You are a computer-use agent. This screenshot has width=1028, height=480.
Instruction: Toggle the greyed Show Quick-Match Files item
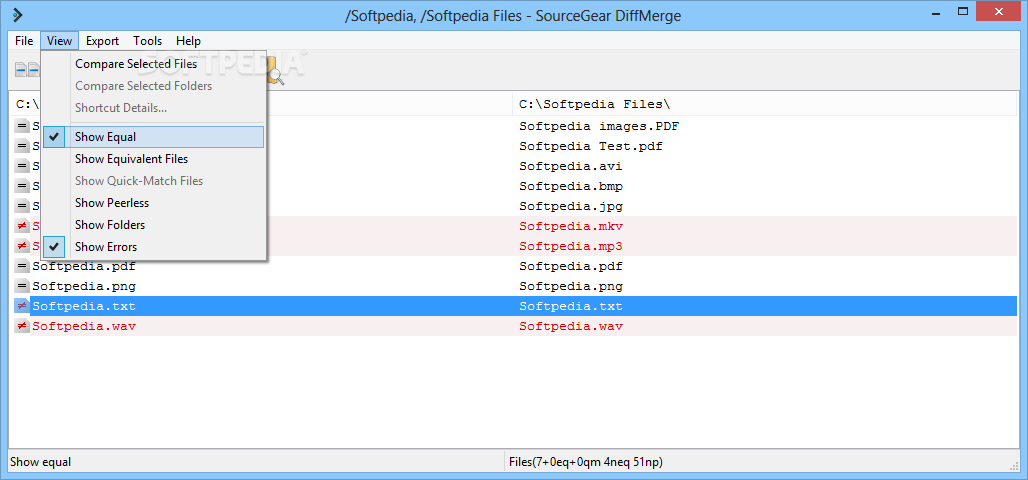[153, 180]
